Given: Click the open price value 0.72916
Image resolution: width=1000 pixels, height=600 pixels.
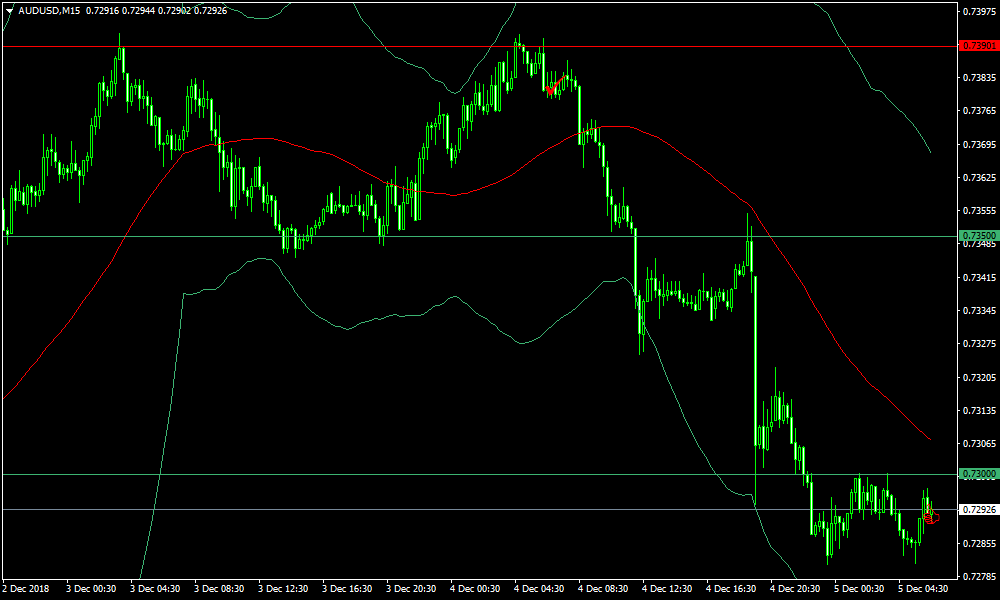Looking at the screenshot, I should [x=101, y=11].
